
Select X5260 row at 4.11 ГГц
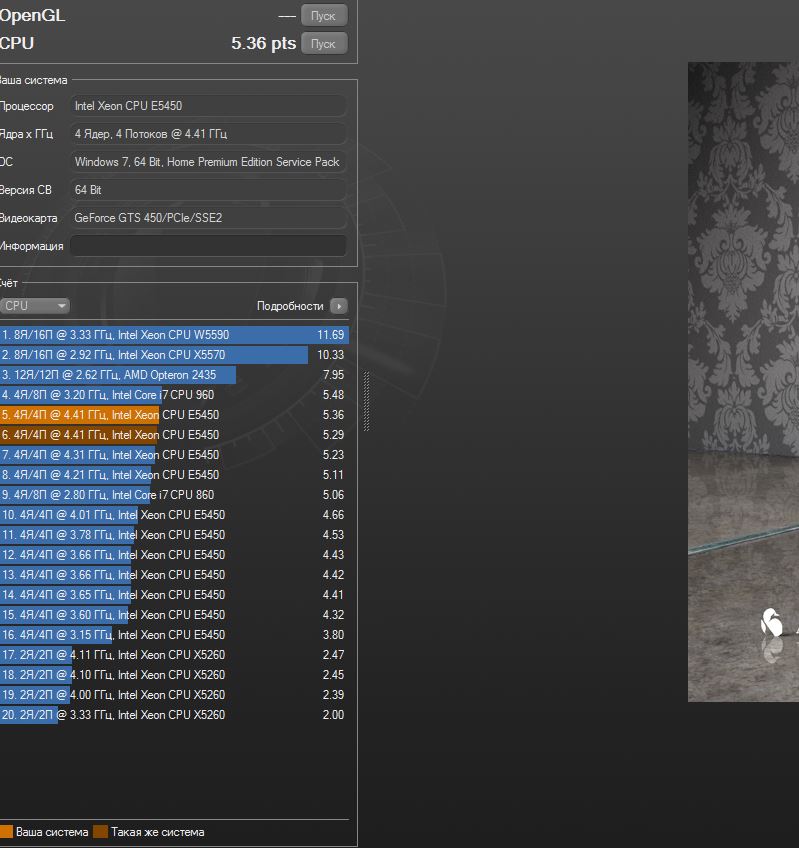point(174,655)
